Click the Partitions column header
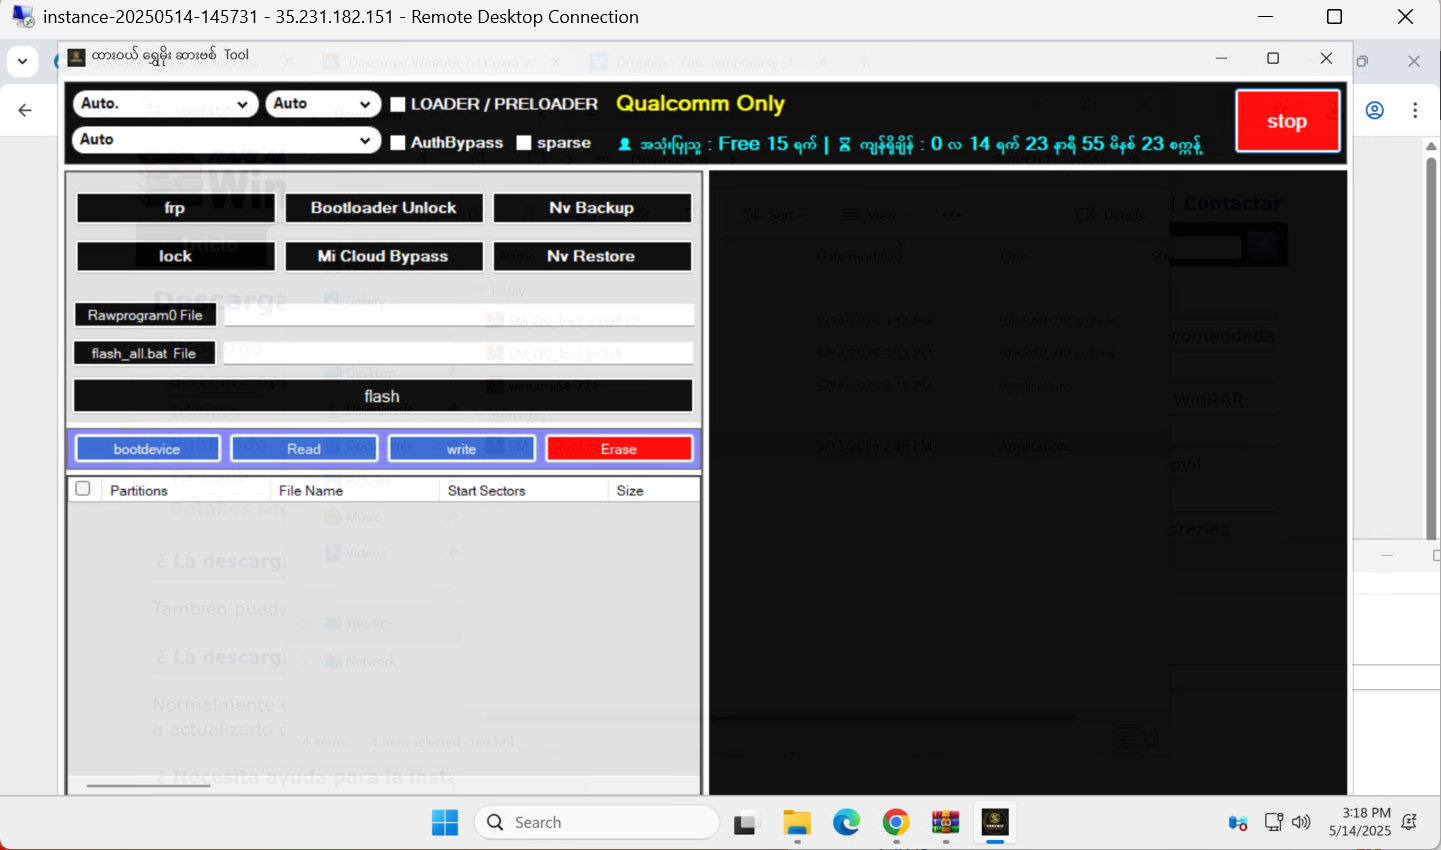Screen dimensions: 1441x850 [x=185, y=490]
